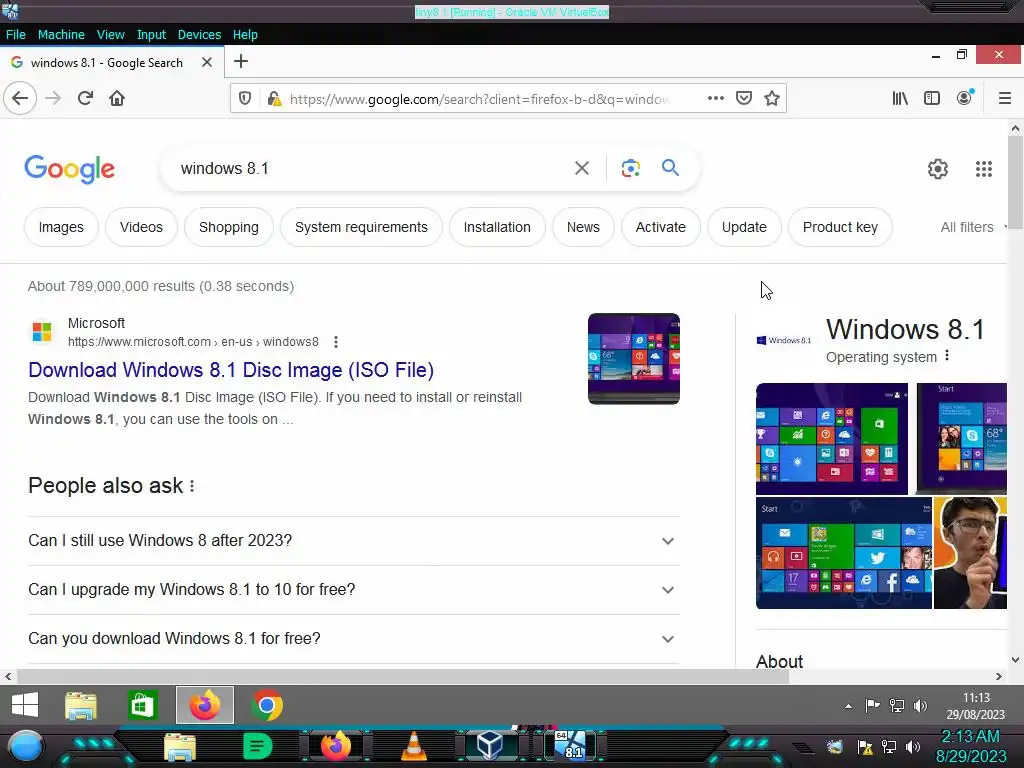Apply System requirements filter chip
Image resolution: width=1024 pixels, height=768 pixels.
[361, 227]
